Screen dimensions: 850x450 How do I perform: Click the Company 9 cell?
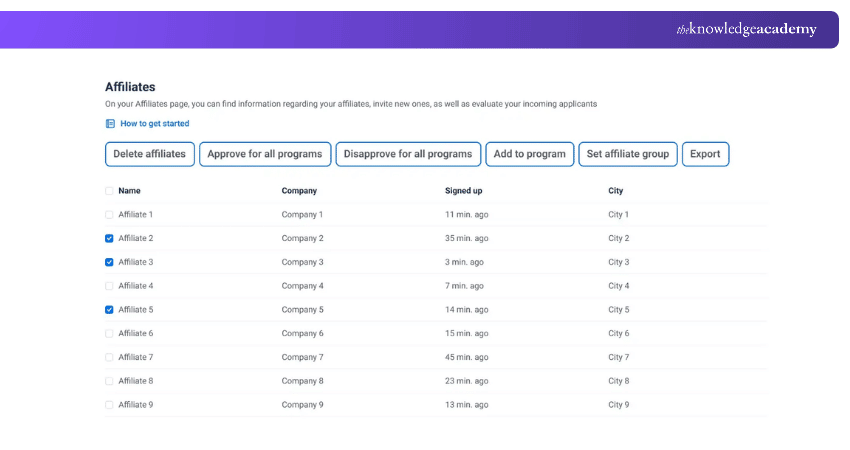(x=302, y=405)
